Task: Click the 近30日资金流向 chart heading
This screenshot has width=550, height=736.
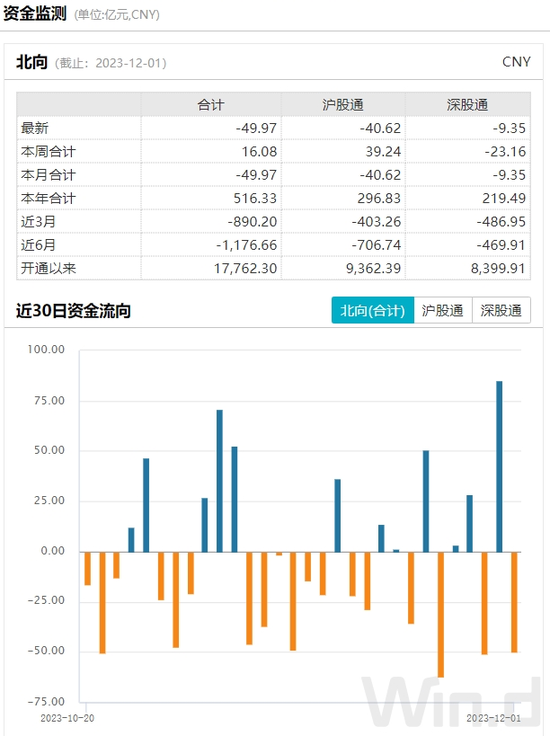Action: tap(73, 311)
